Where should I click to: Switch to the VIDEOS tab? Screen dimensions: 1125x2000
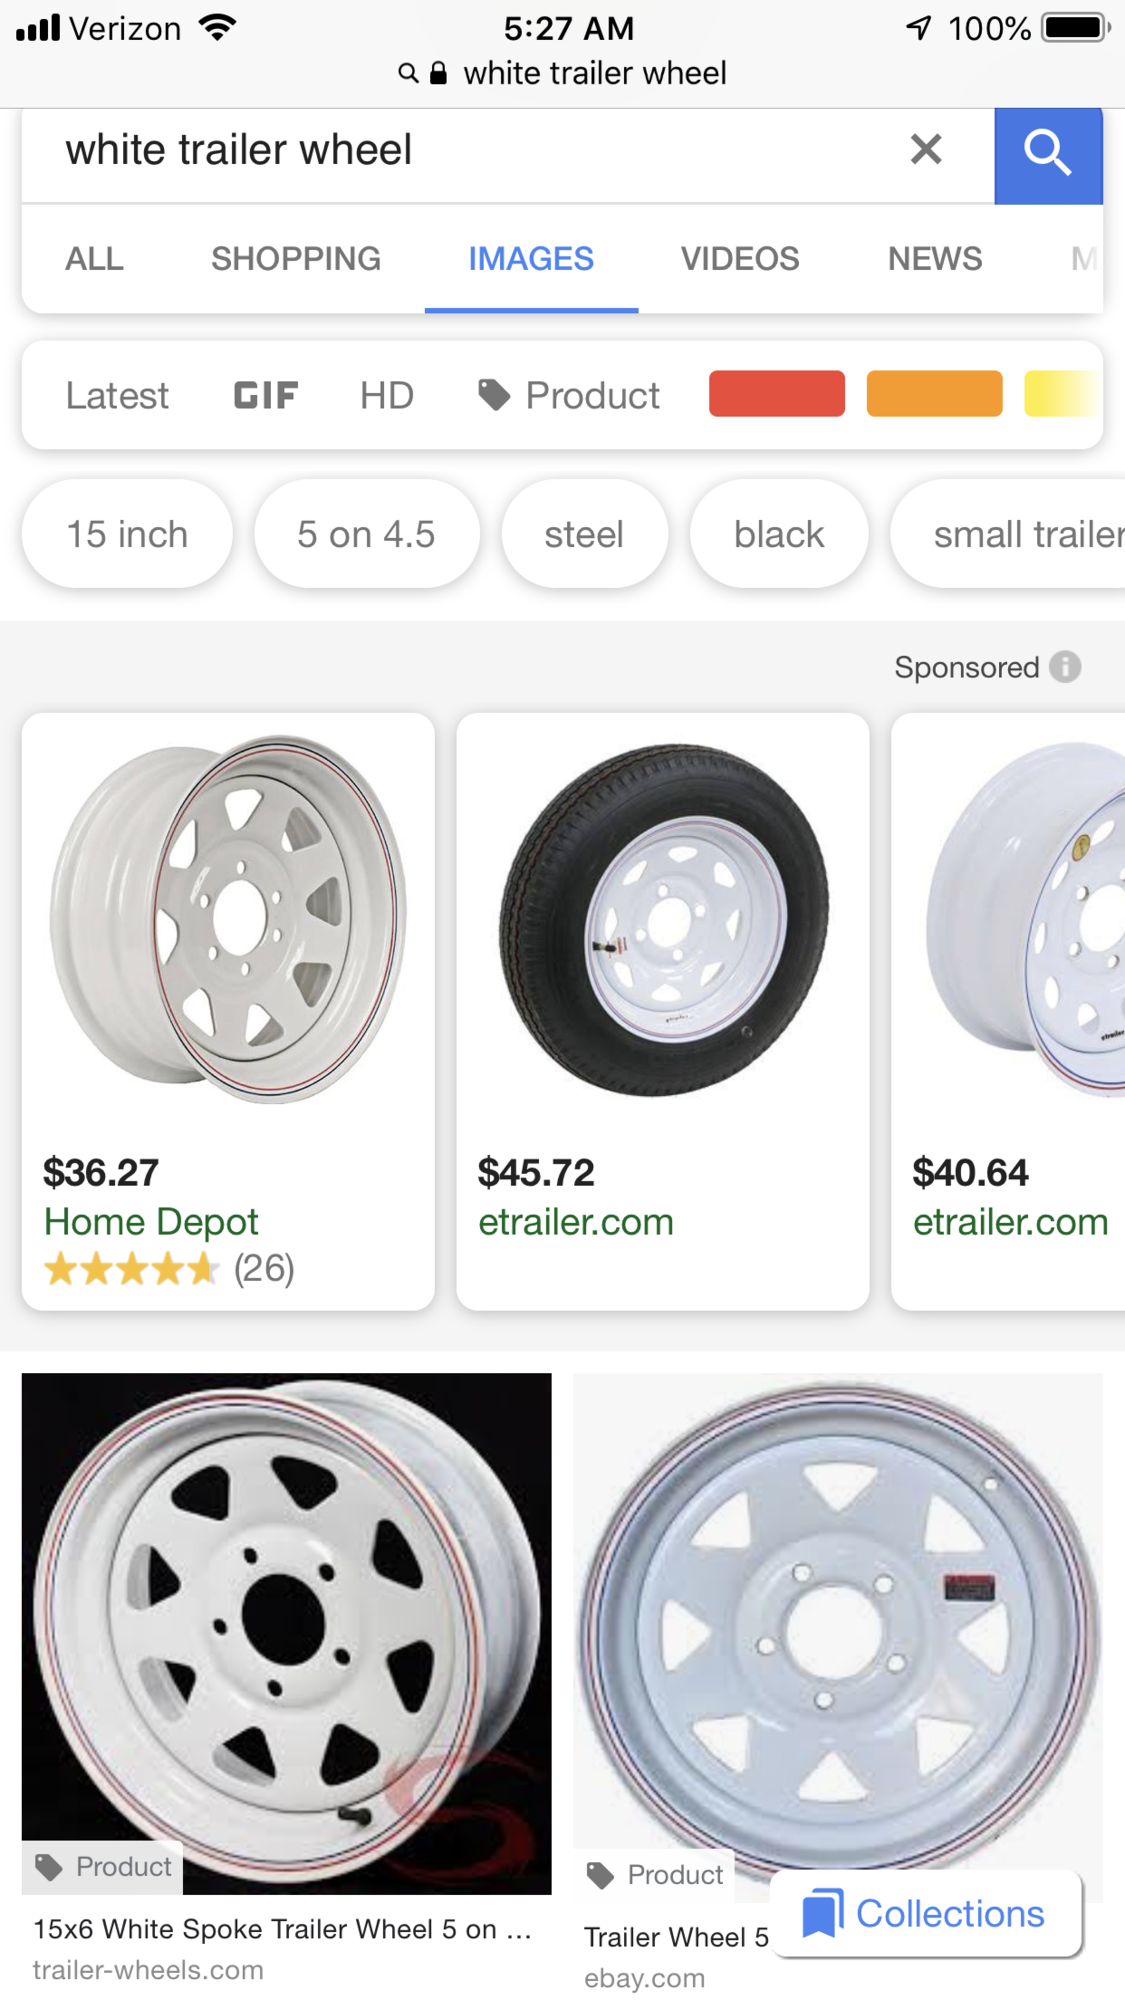[739, 259]
